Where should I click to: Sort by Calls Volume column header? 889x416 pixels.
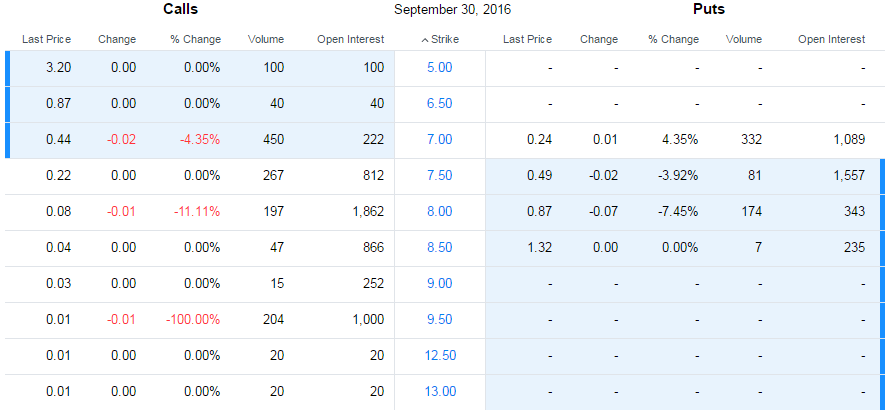(266, 40)
